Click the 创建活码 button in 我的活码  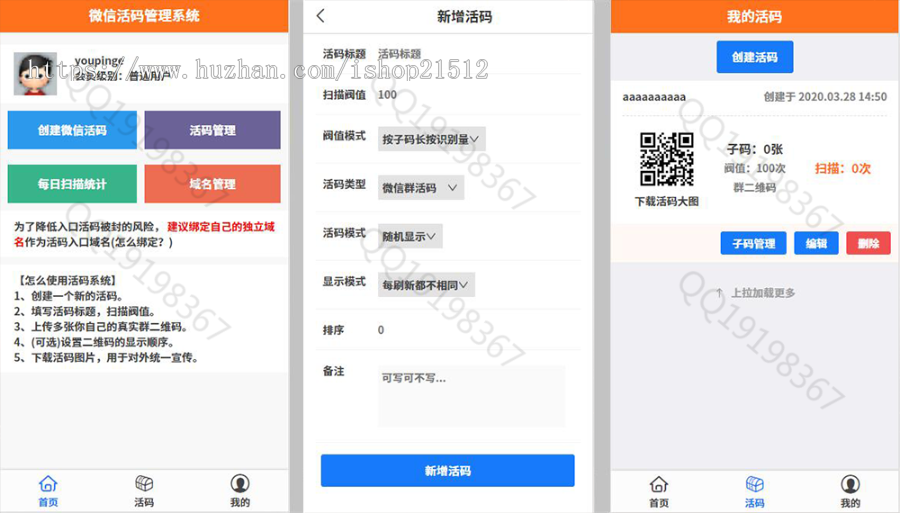click(x=755, y=57)
